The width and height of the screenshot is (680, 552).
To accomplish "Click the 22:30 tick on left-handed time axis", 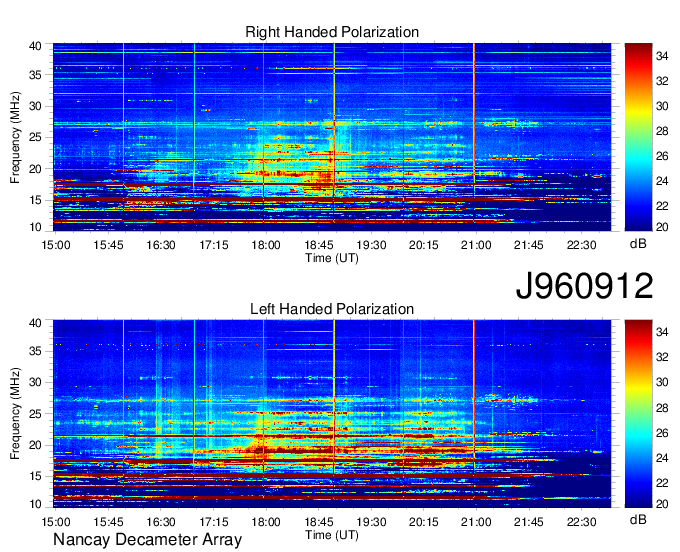I will coord(582,522).
